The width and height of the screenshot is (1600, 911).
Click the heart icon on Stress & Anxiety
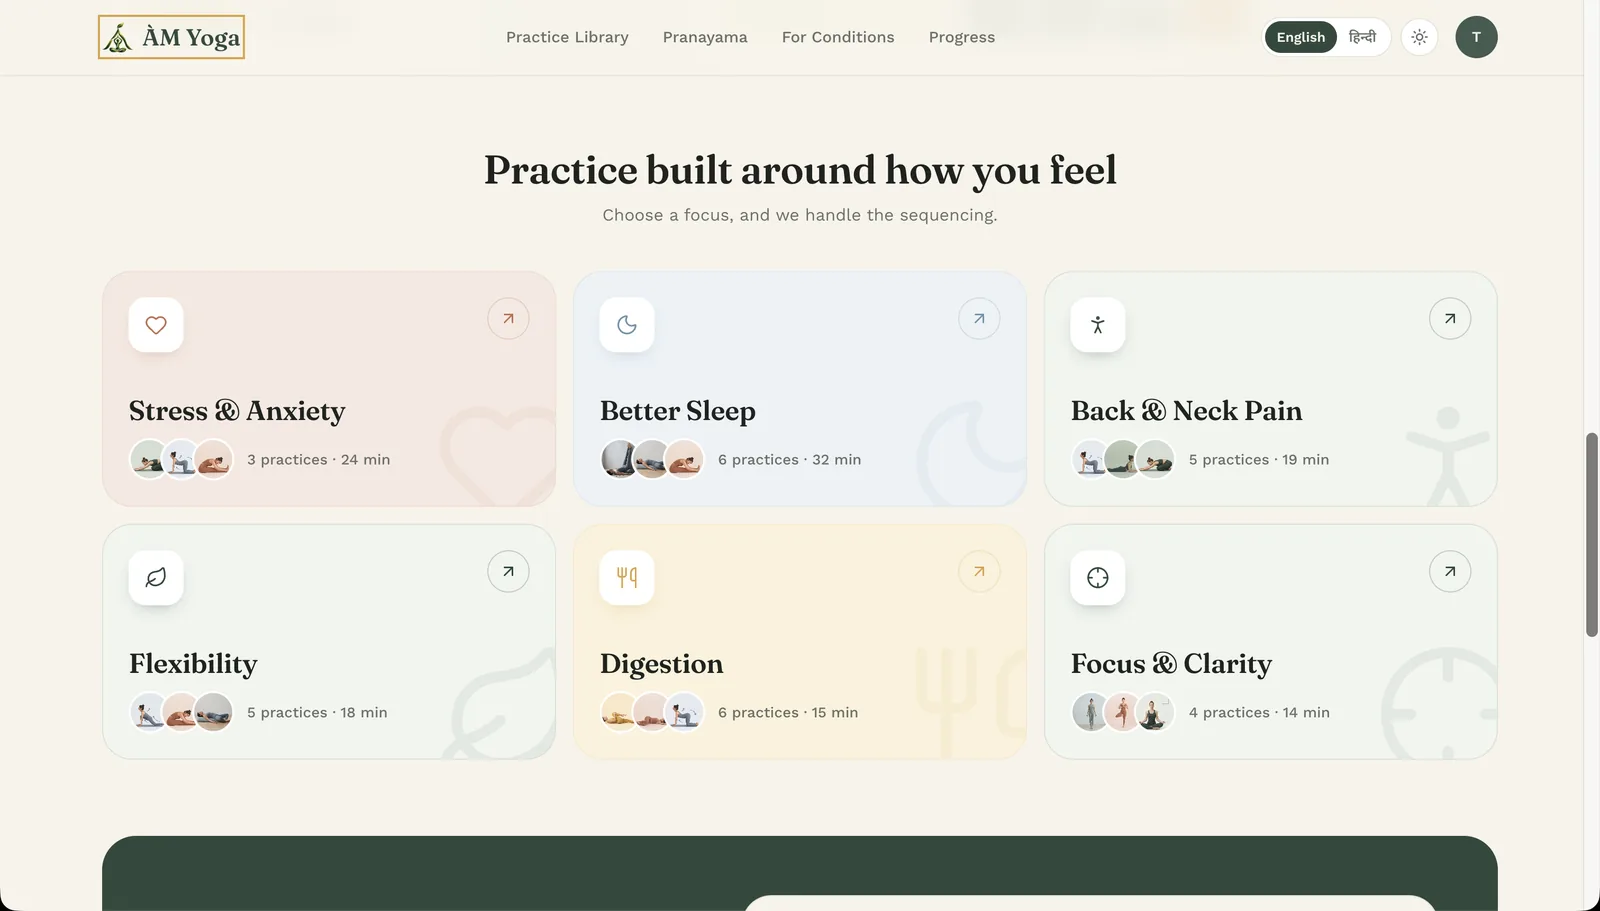tap(156, 325)
